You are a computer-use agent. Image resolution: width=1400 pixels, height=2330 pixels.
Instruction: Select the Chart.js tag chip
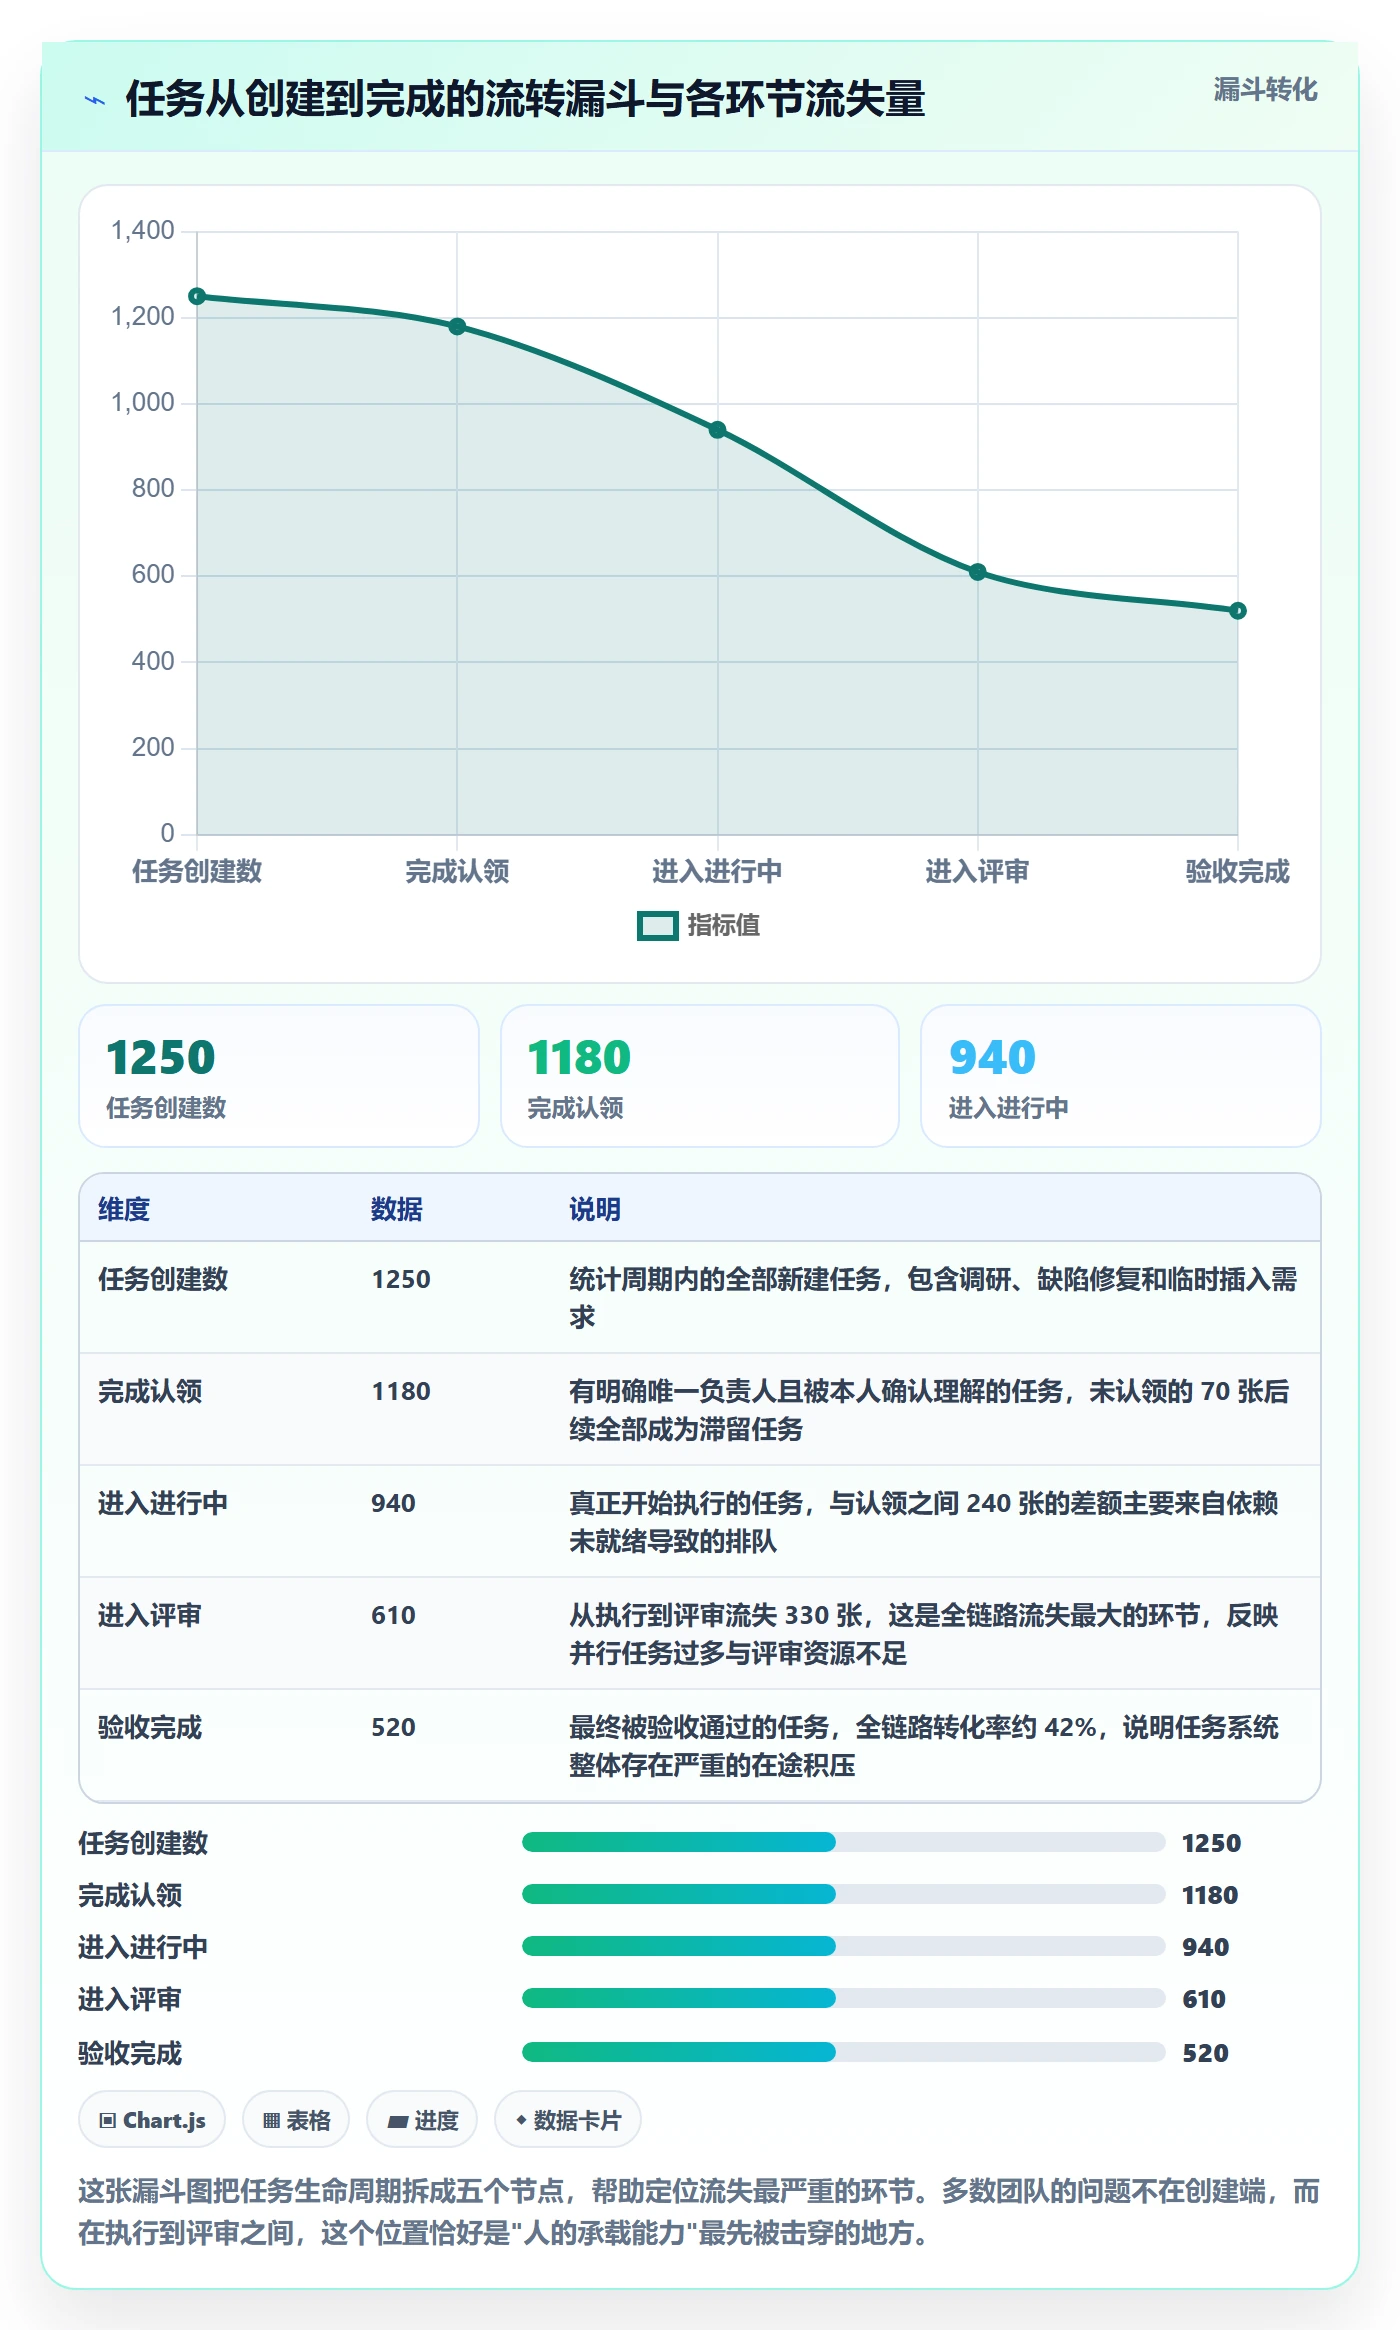coord(152,2119)
